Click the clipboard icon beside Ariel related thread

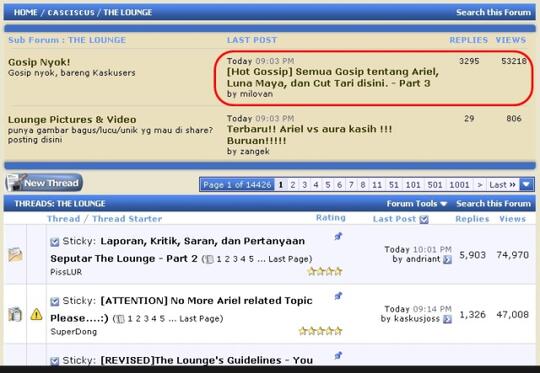point(15,314)
